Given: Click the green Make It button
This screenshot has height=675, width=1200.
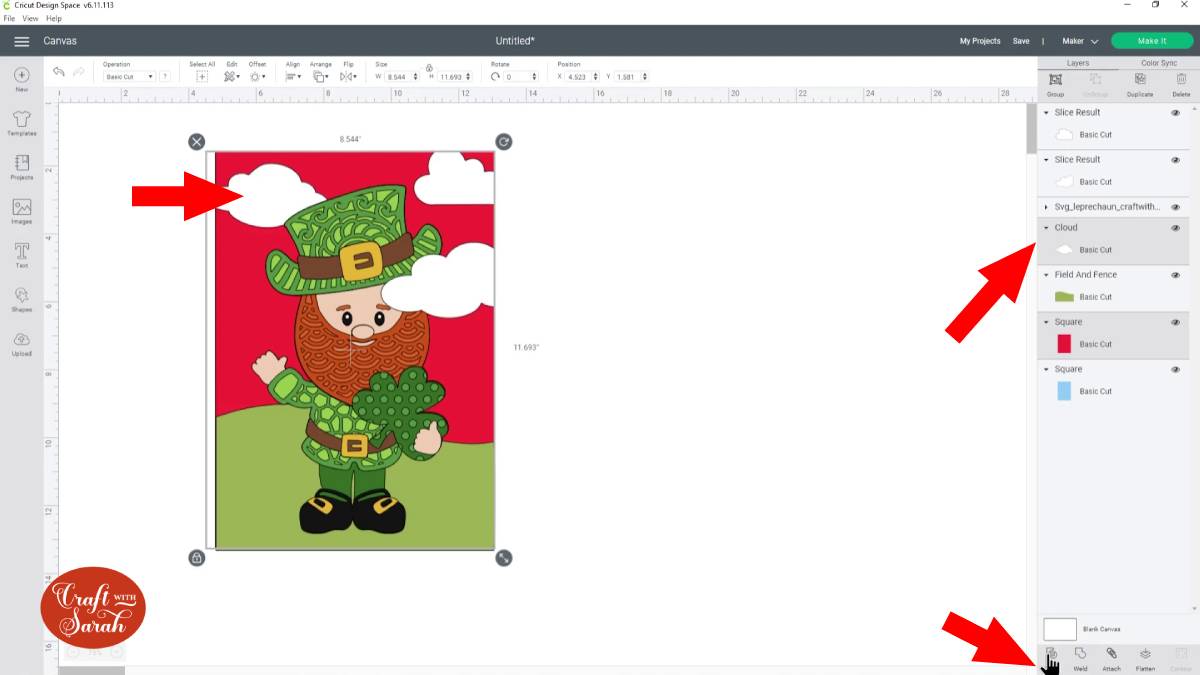Looking at the screenshot, I should coord(1151,41).
